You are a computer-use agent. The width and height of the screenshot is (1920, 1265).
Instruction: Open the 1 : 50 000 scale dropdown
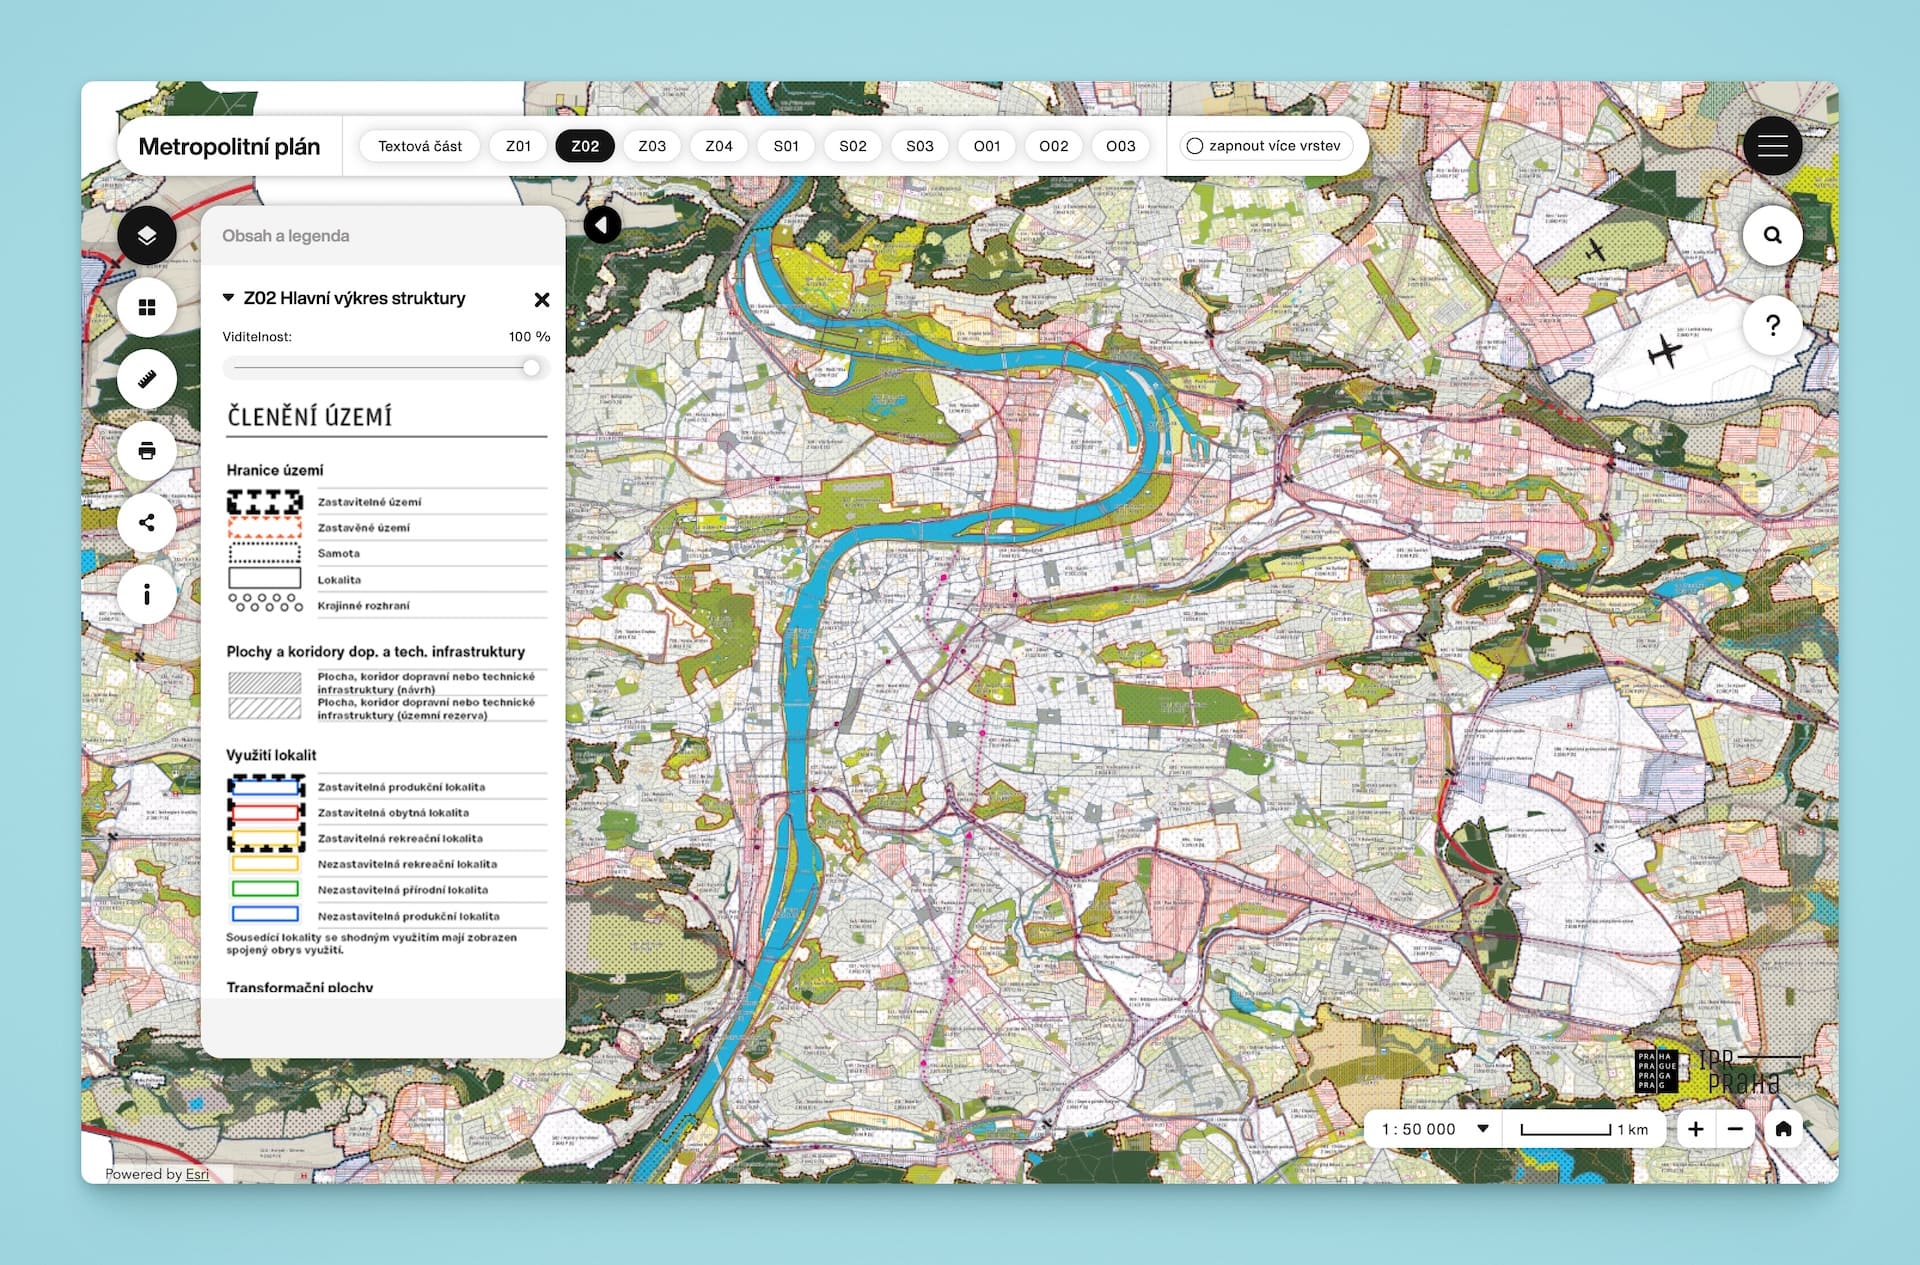[x=1483, y=1129]
